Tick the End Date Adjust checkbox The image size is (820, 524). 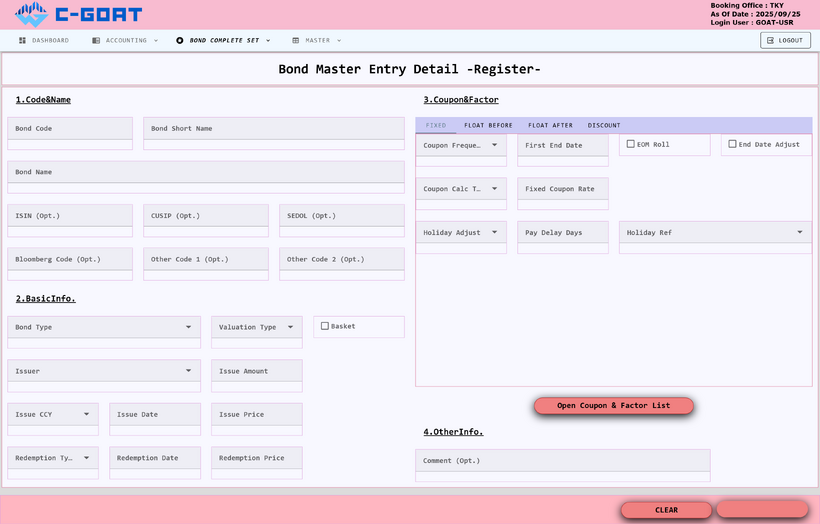point(732,144)
